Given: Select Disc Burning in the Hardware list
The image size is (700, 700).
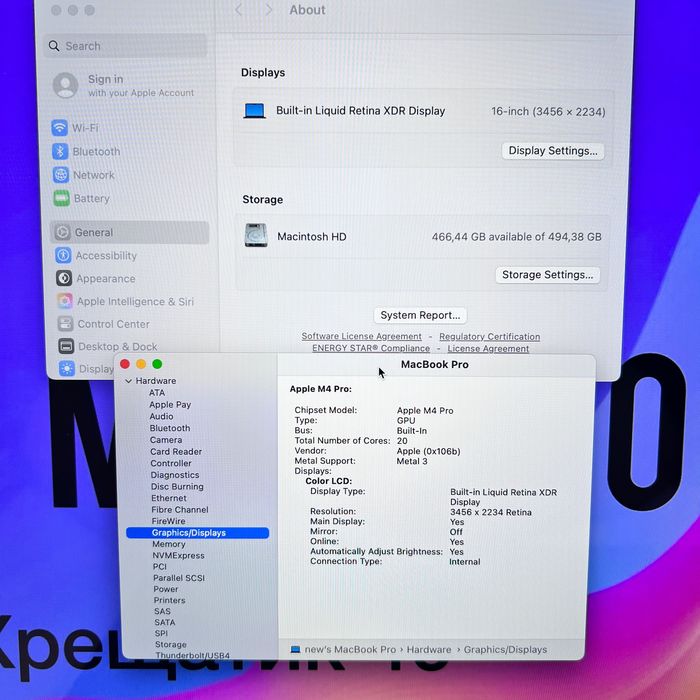Looking at the screenshot, I should pyautogui.click(x=177, y=487).
